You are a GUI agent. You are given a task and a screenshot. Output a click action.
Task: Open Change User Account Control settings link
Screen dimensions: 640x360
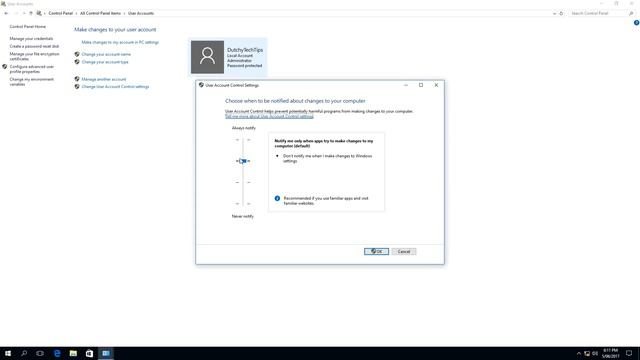pyautogui.click(x=115, y=87)
